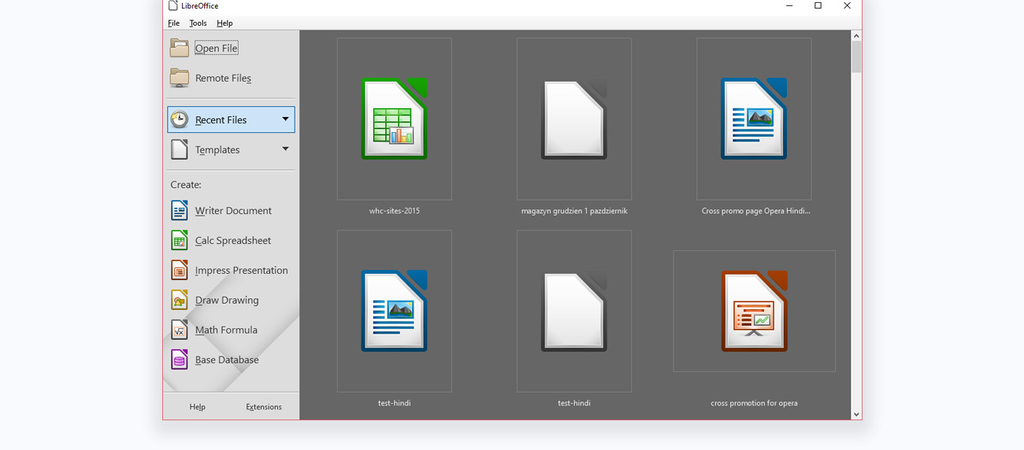
Task: Open the Tools menu
Action: (198, 23)
